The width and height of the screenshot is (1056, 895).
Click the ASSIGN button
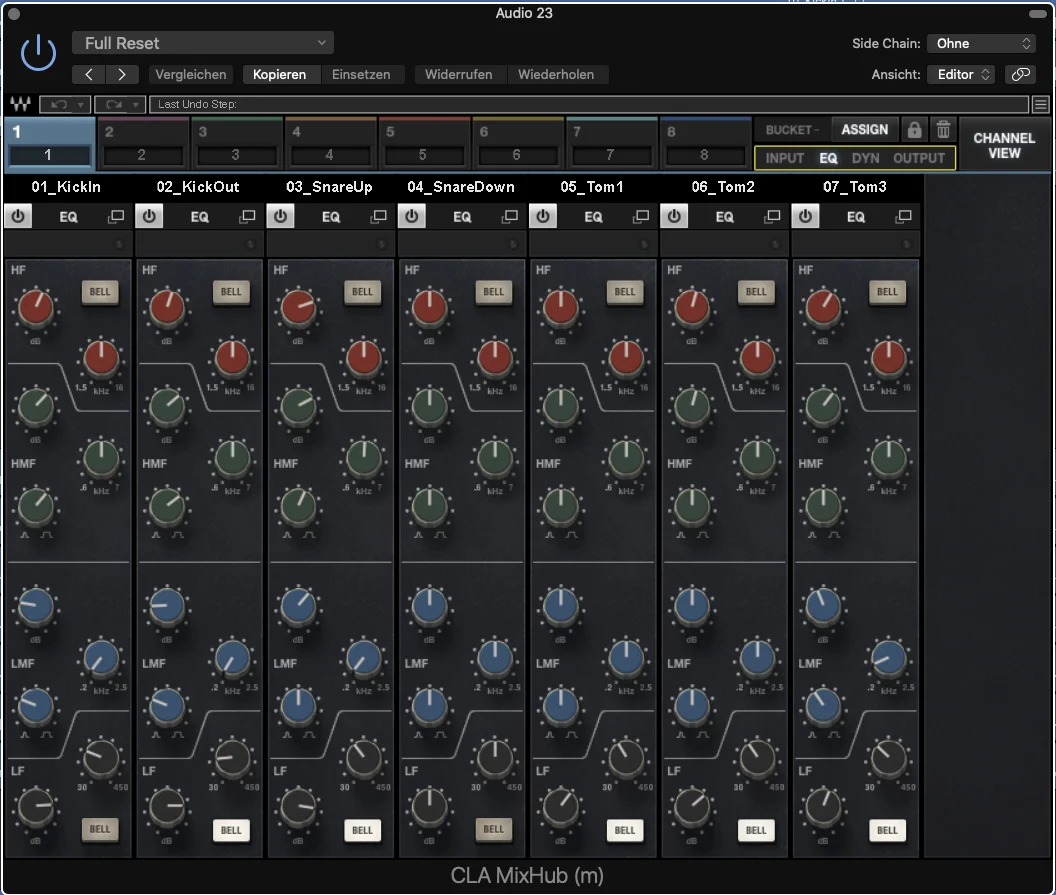click(864, 129)
